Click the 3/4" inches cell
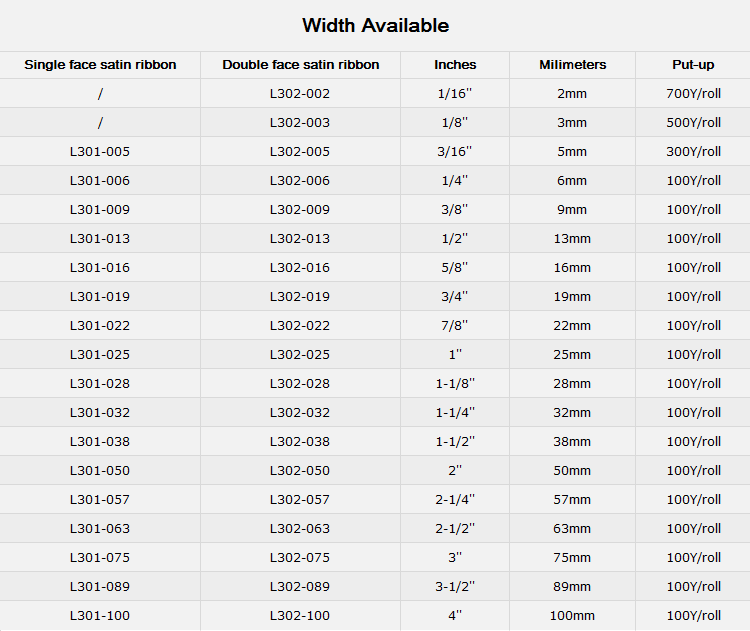 pos(455,297)
